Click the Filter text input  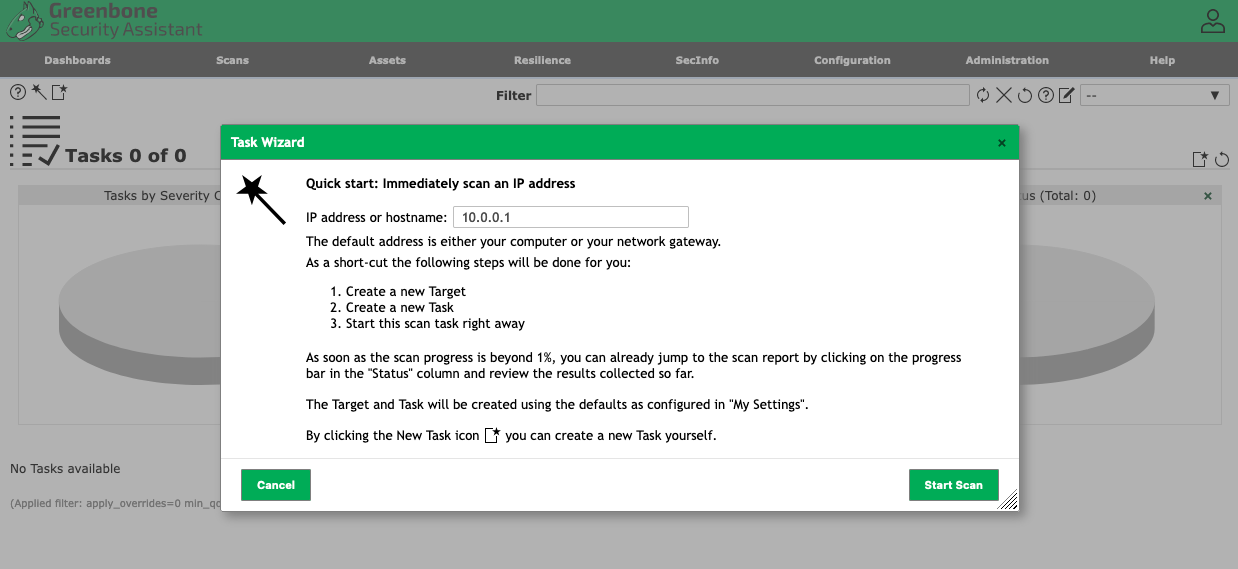(x=753, y=95)
